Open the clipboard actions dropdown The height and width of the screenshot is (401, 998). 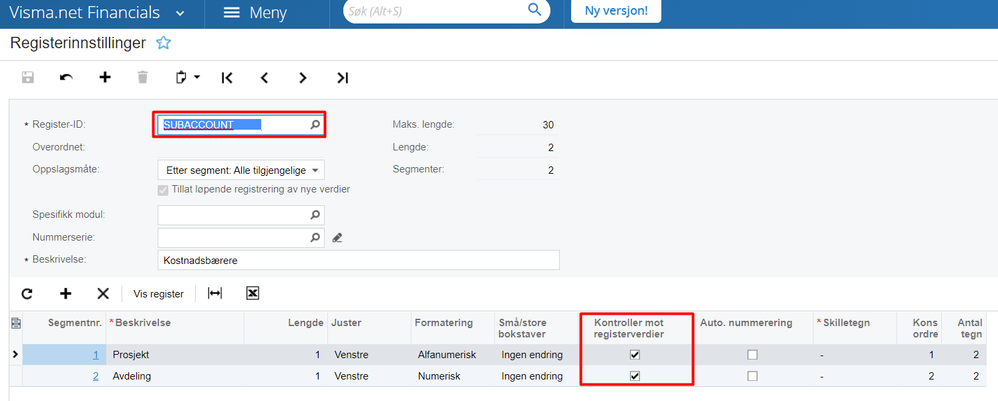[x=187, y=77]
